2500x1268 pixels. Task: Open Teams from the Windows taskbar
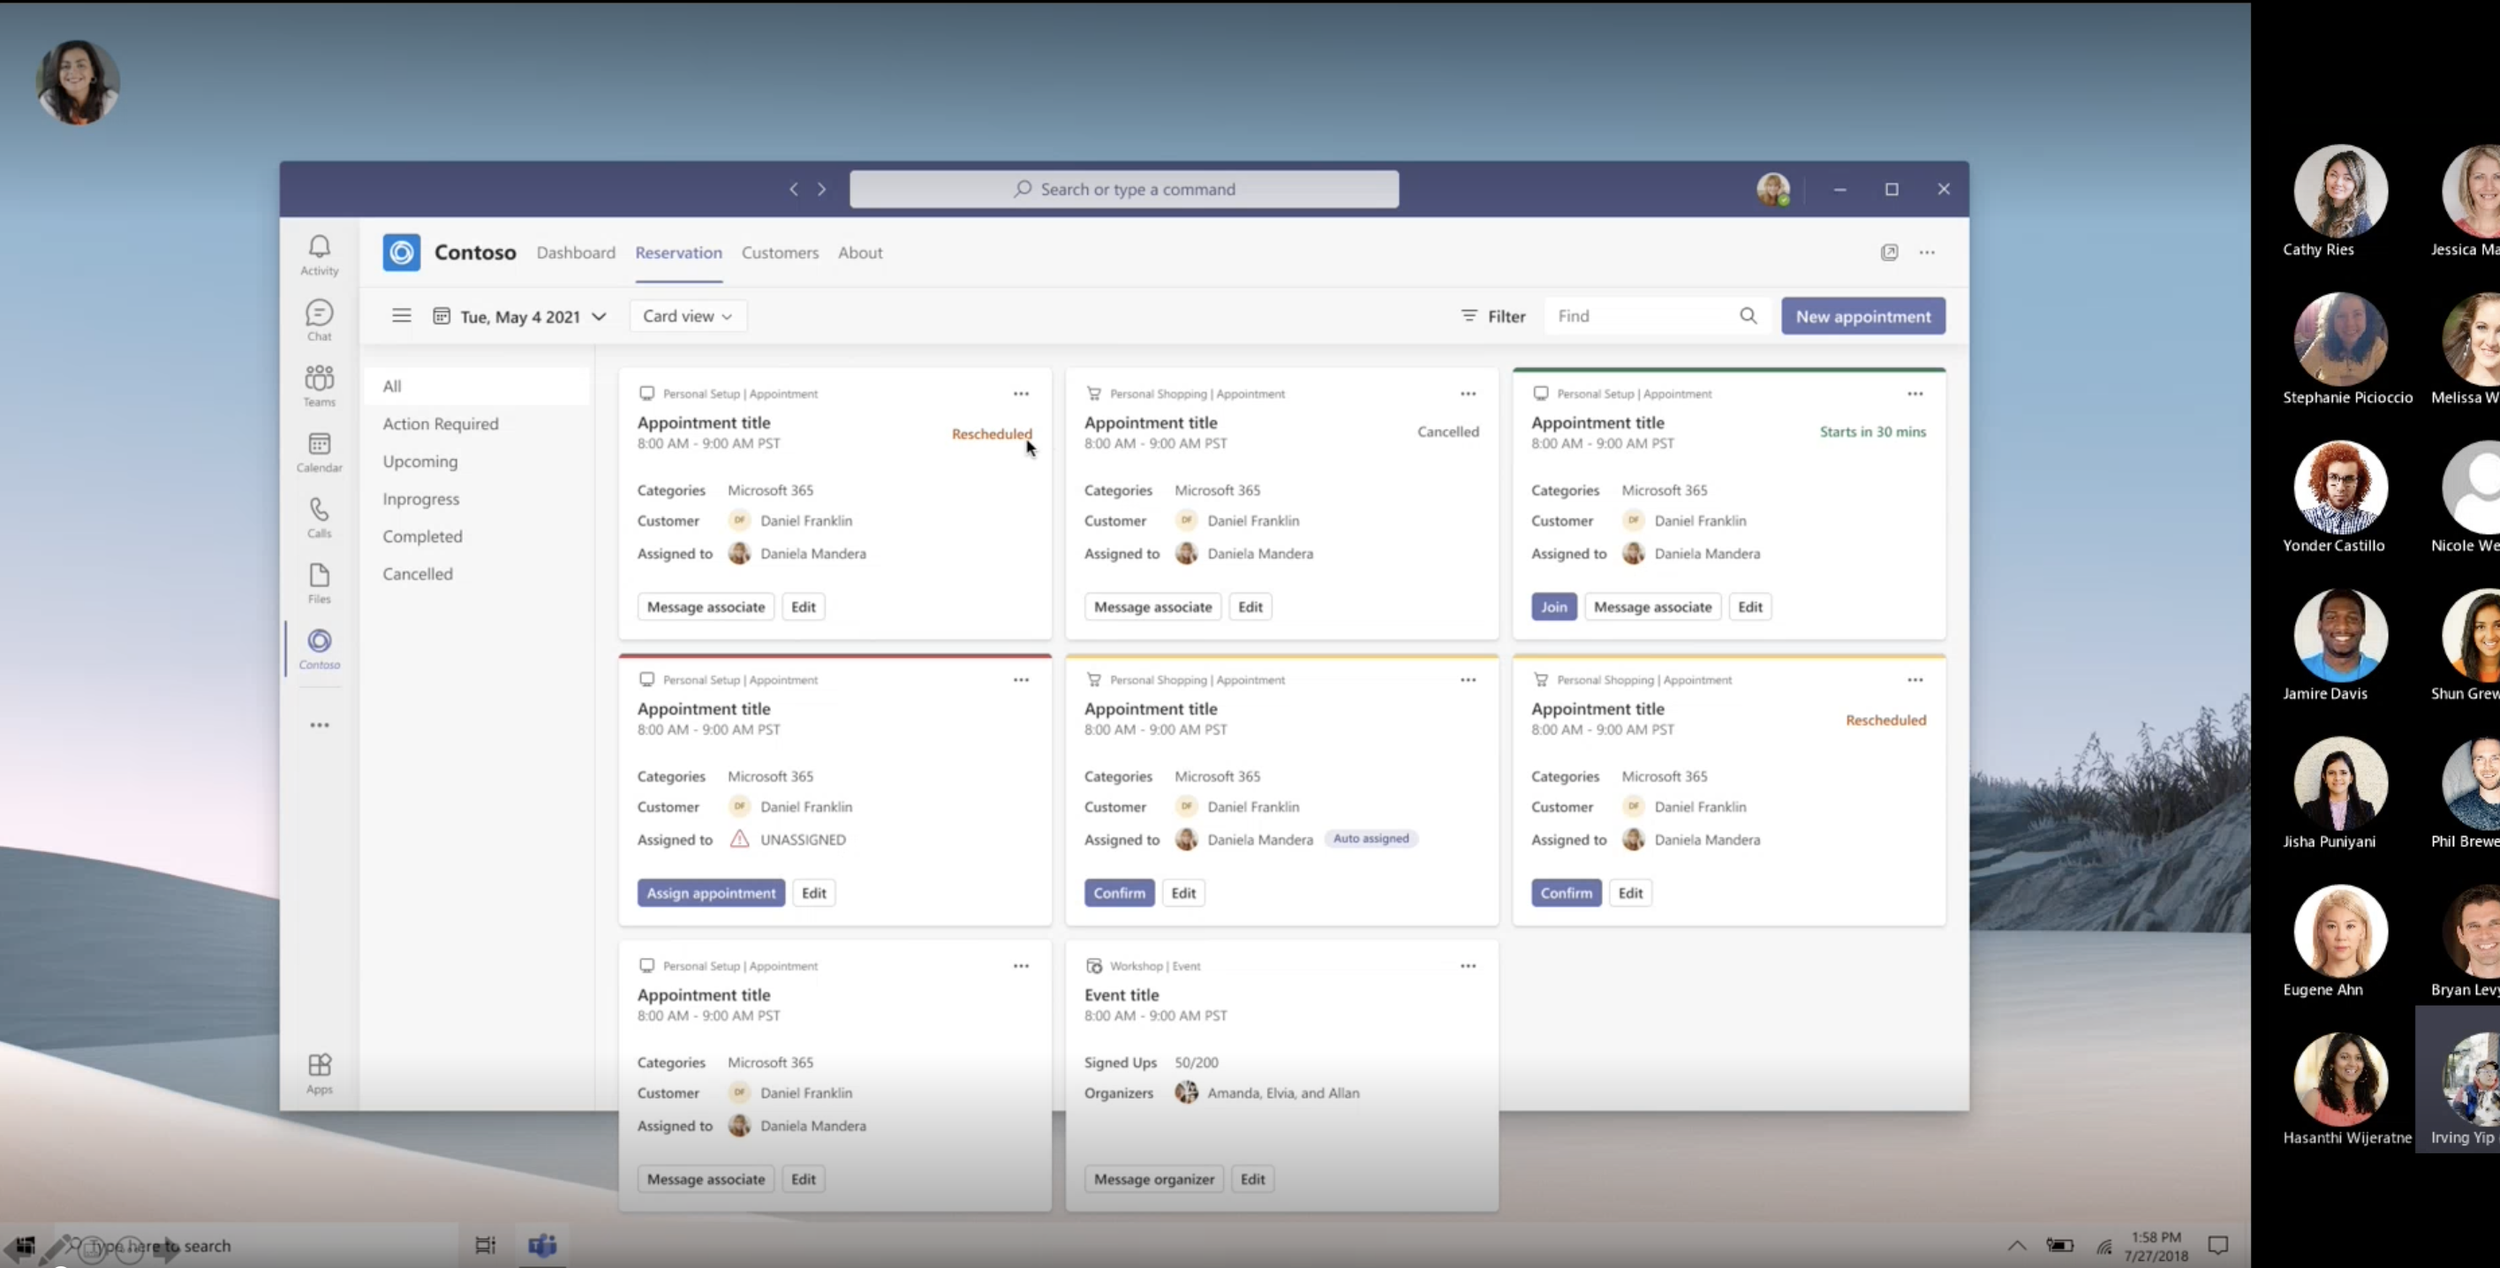[x=542, y=1245]
